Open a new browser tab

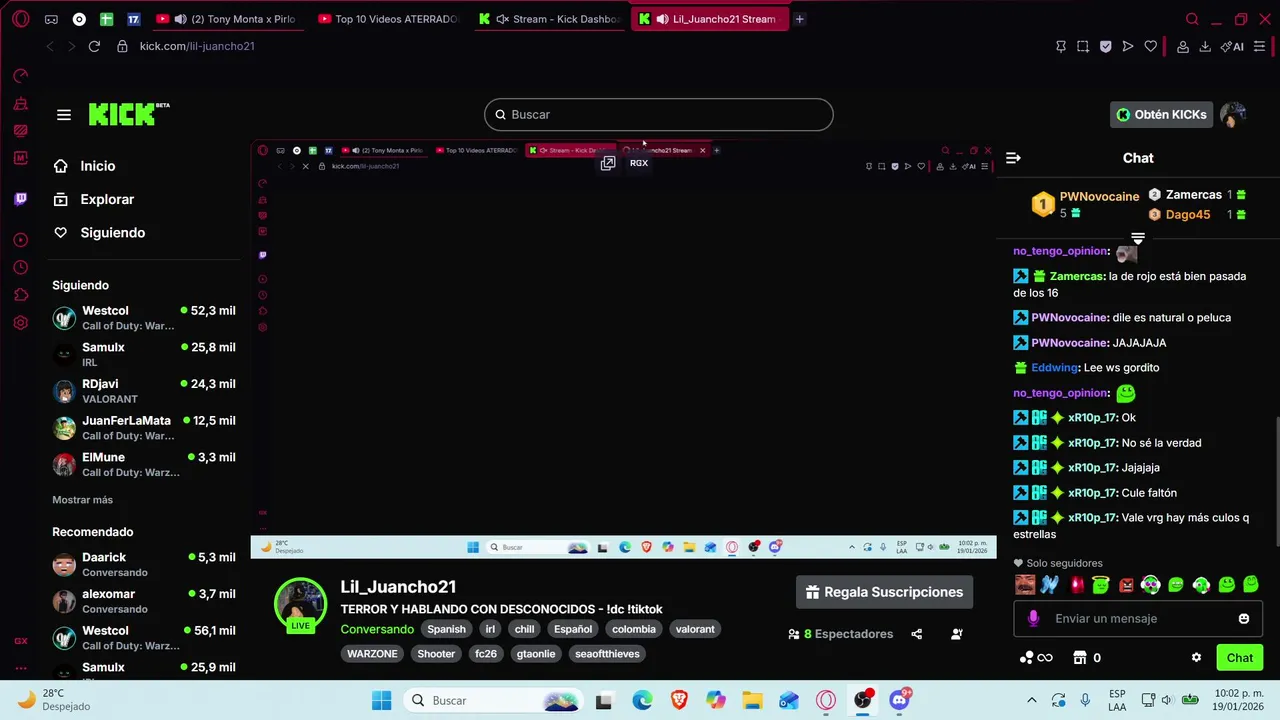pyautogui.click(x=799, y=19)
